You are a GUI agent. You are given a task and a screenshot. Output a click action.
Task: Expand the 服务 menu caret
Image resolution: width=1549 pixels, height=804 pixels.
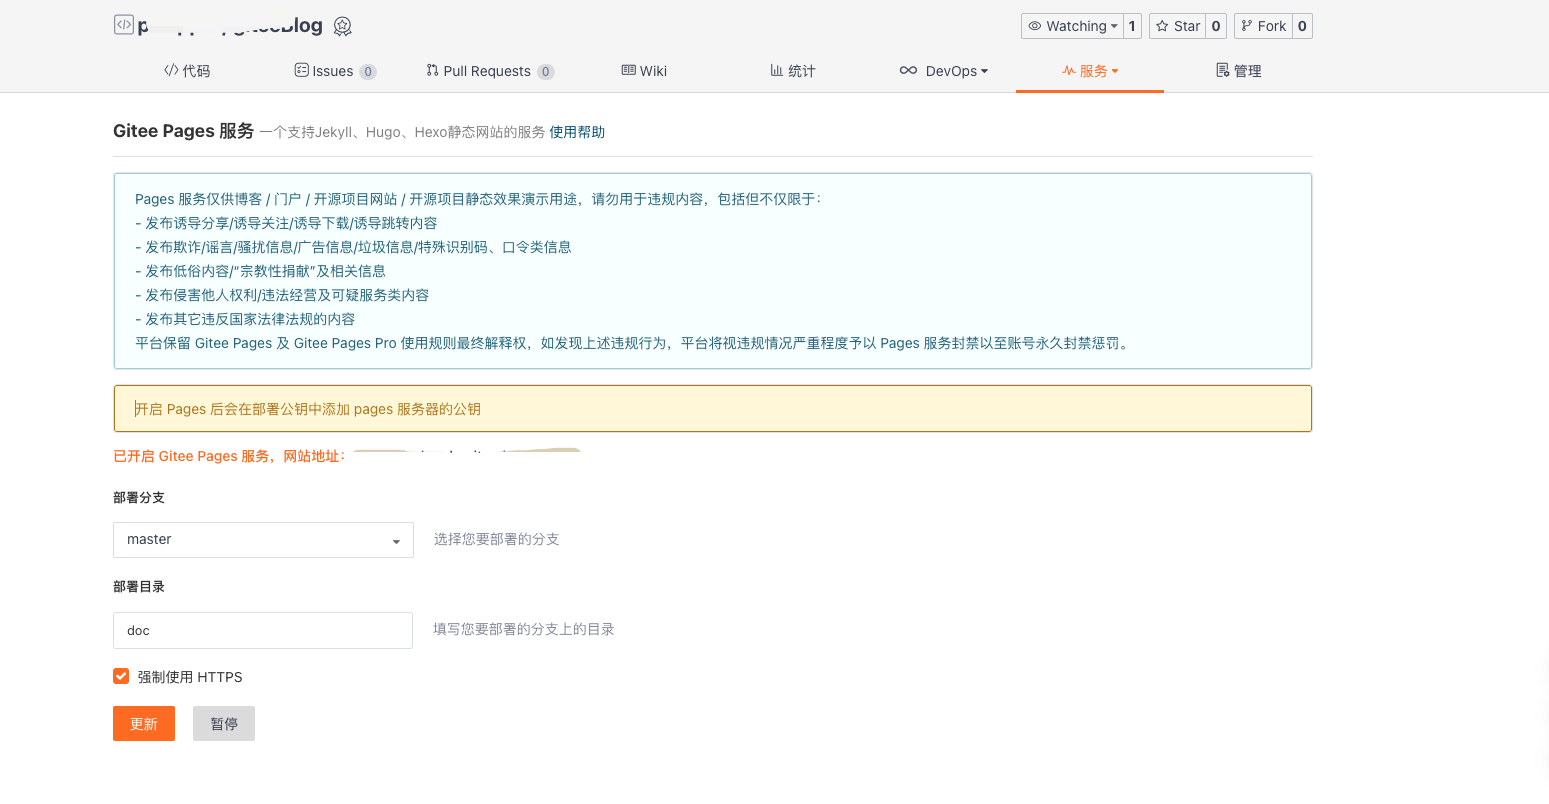pyautogui.click(x=1115, y=71)
